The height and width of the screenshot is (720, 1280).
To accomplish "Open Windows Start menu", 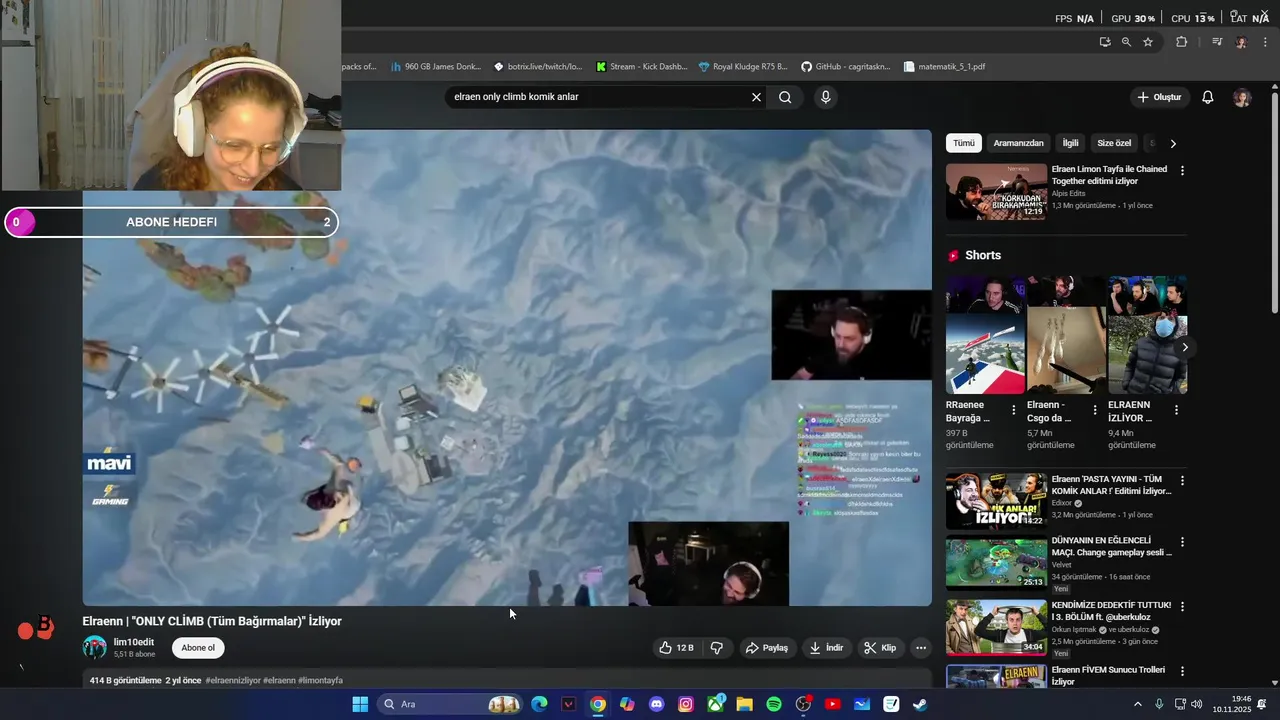I will [x=360, y=704].
